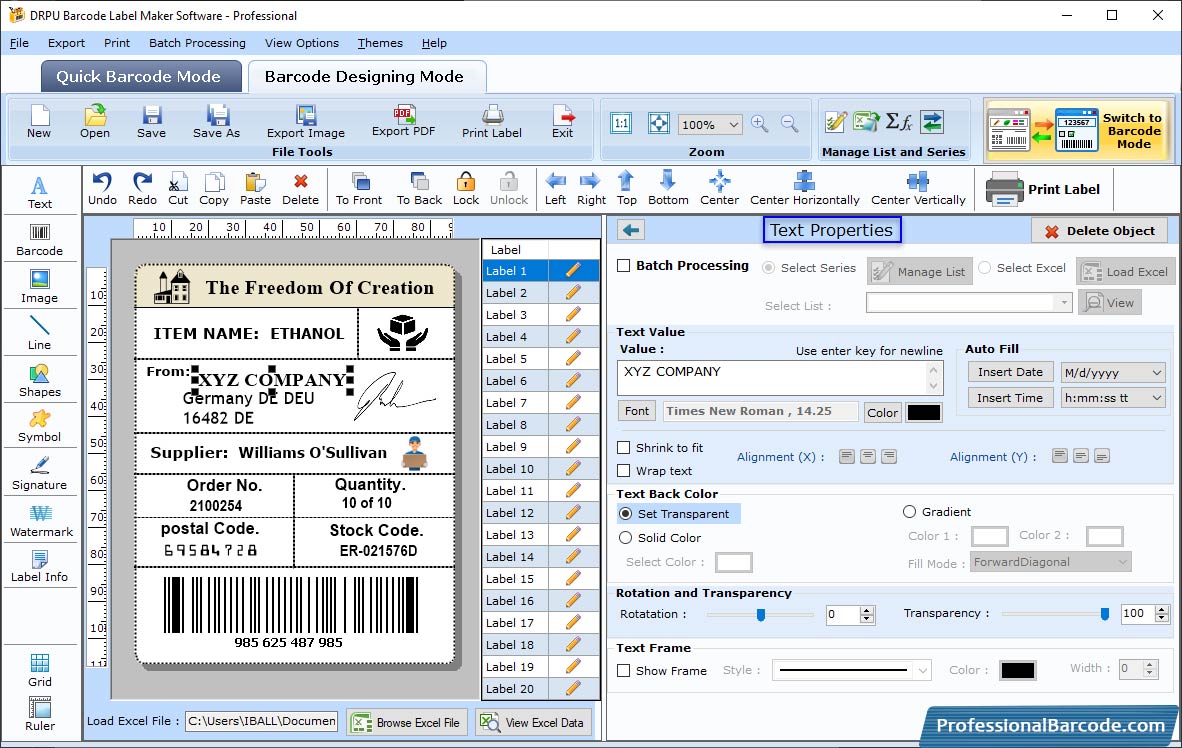Screen dimensions: 1182x748
Task: Lock the selected object
Action: [x=466, y=189]
